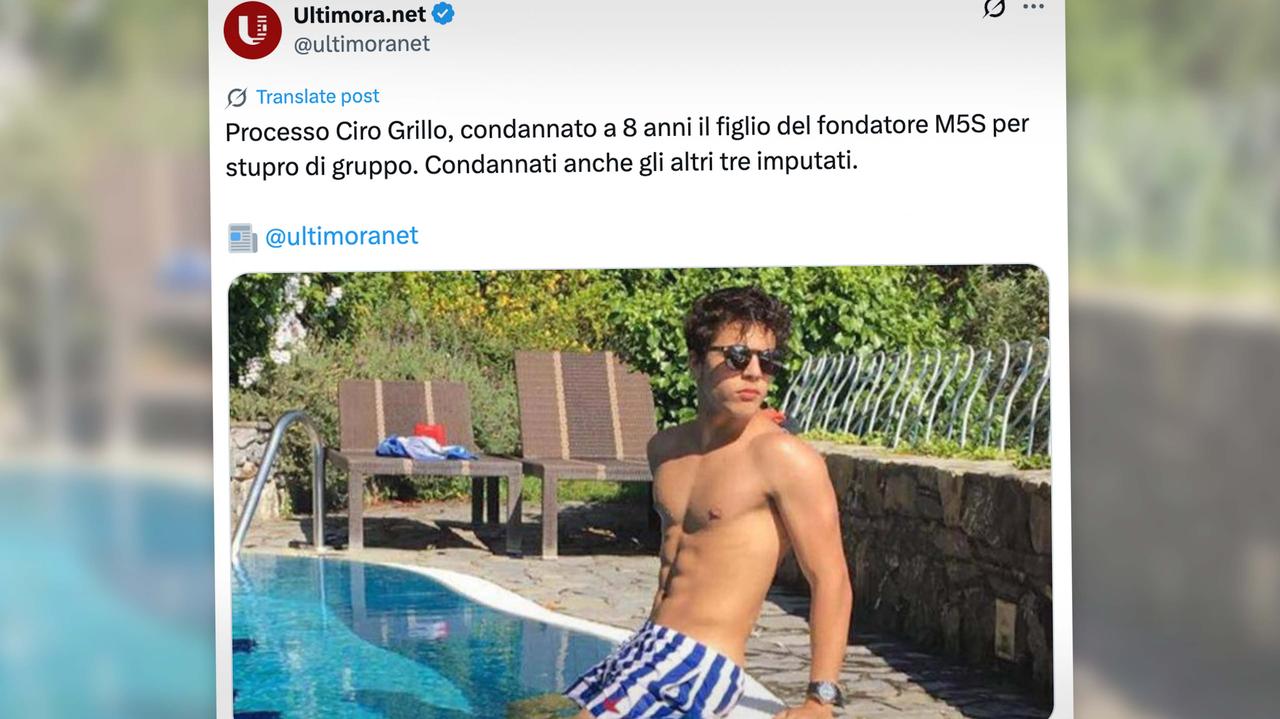
Task: Open the attached poolside photo
Action: (x=640, y=493)
